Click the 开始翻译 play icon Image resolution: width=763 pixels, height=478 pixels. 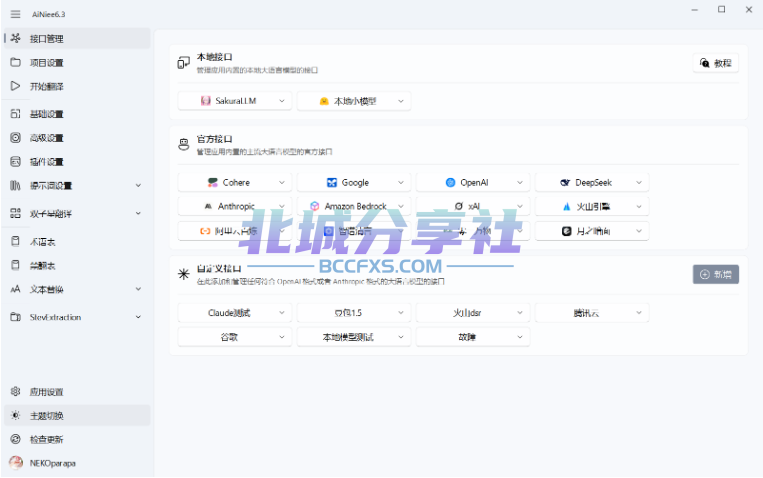[16, 86]
